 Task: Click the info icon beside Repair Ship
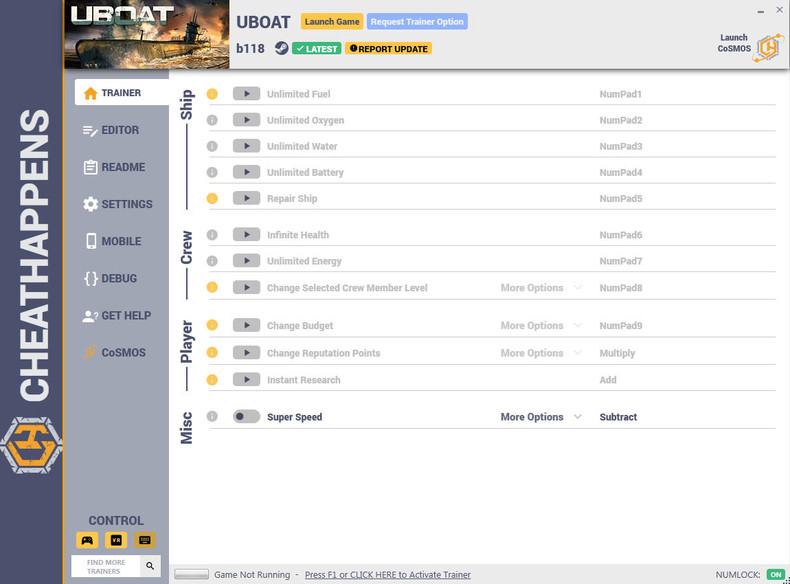212,199
